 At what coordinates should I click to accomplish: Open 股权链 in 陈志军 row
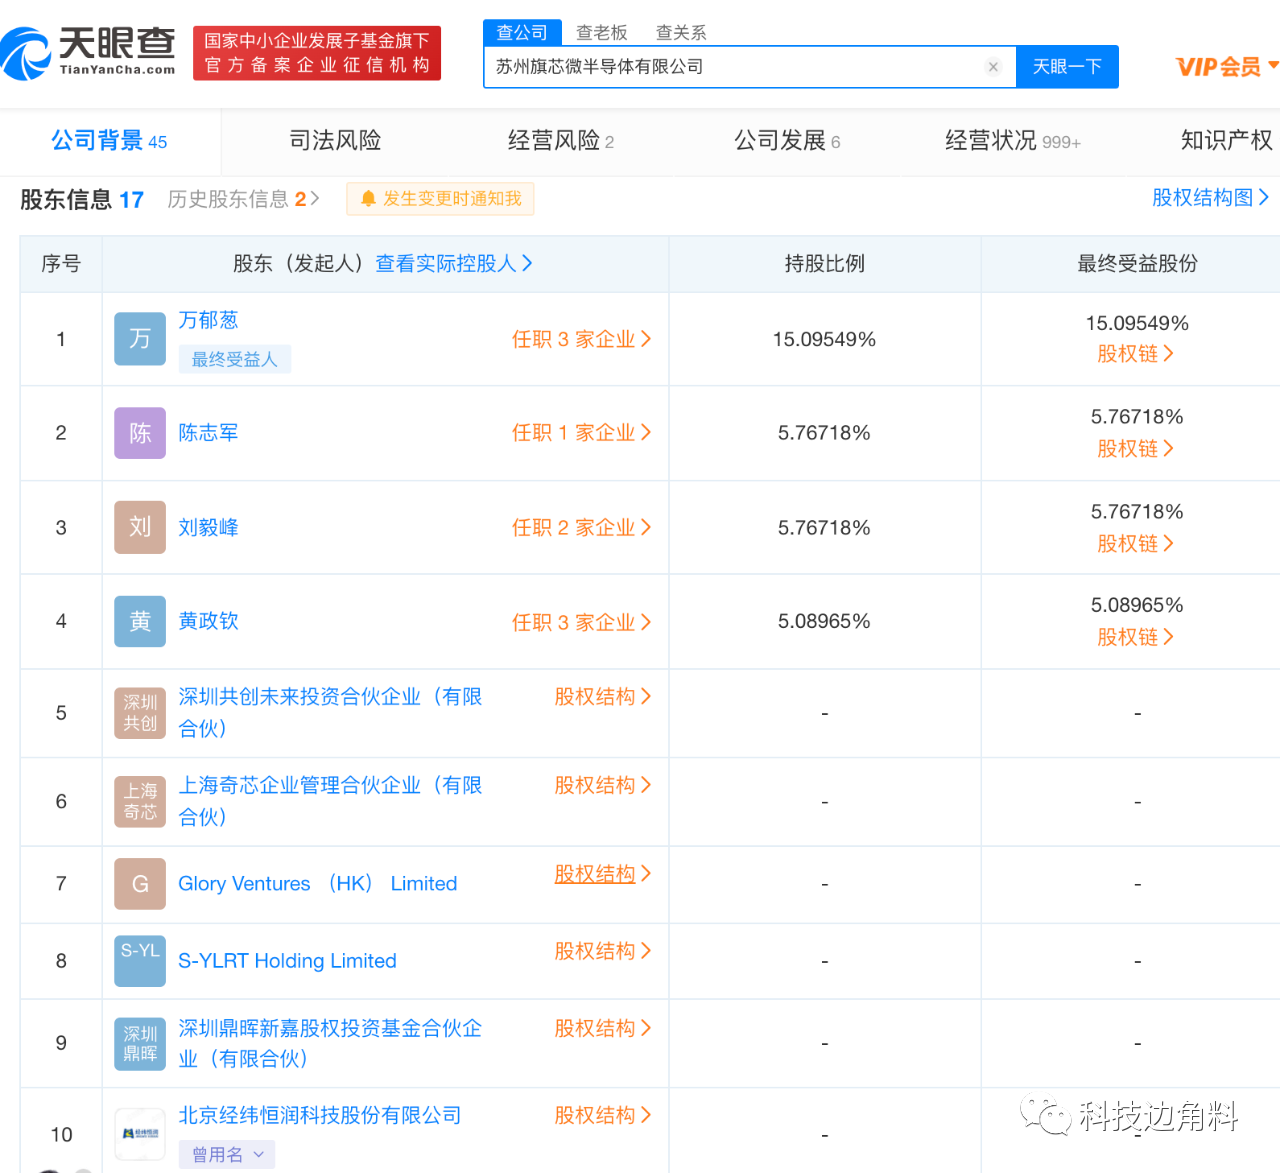pos(1136,449)
